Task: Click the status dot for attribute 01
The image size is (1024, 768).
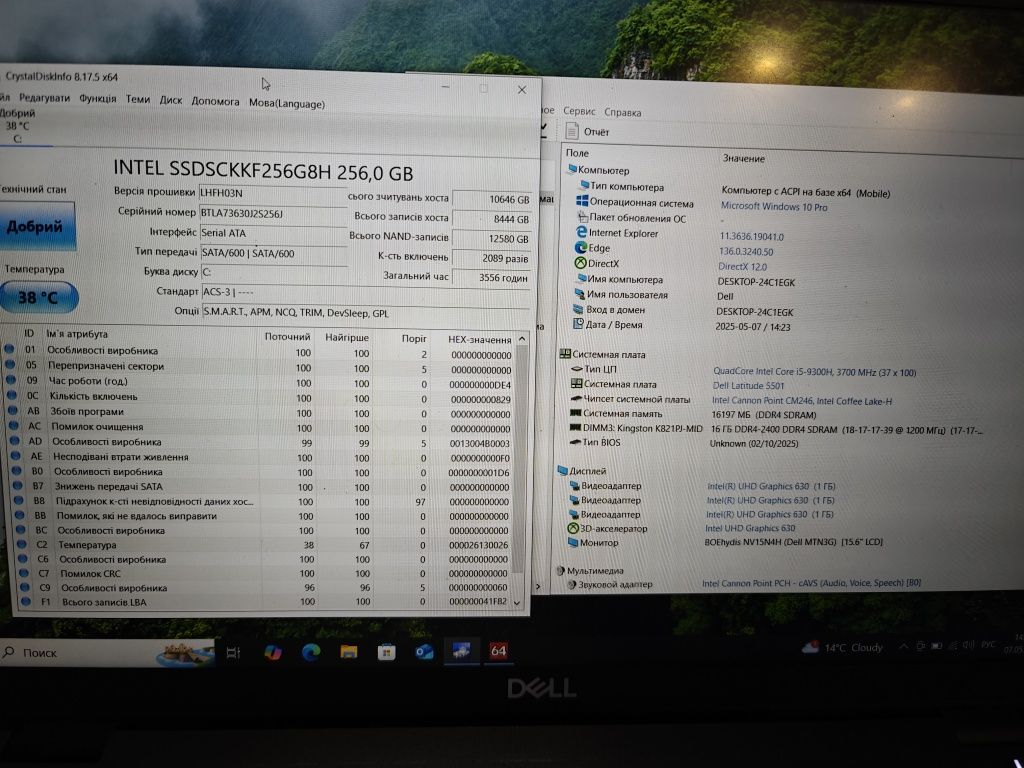Action: click(9, 349)
